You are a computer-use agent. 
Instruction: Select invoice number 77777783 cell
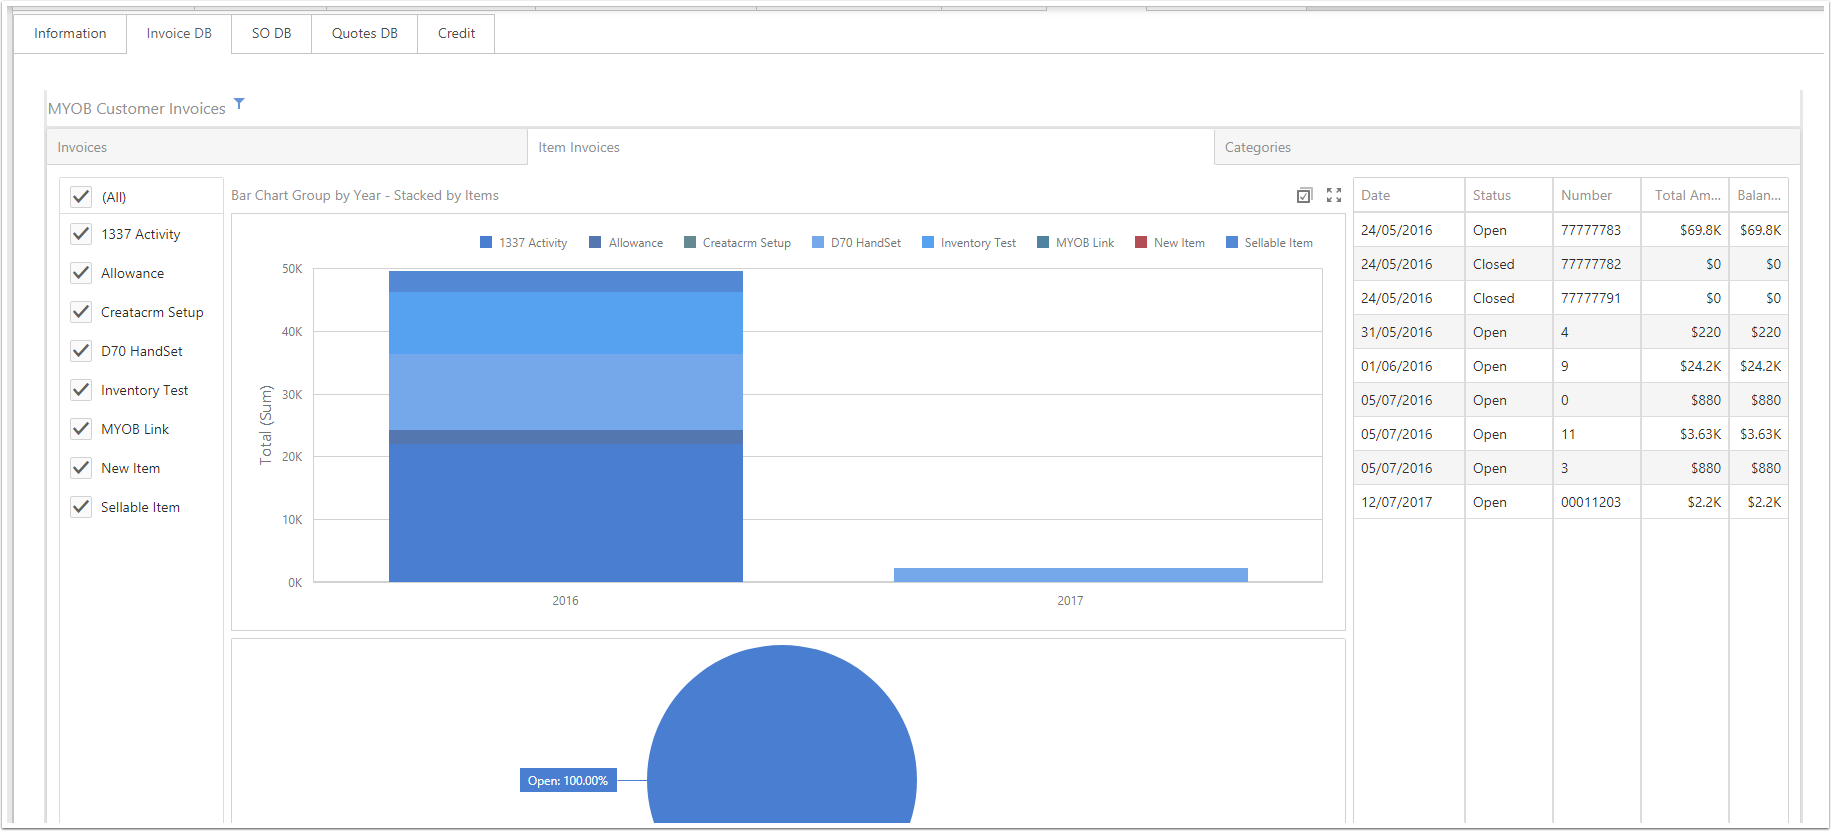tap(1597, 230)
